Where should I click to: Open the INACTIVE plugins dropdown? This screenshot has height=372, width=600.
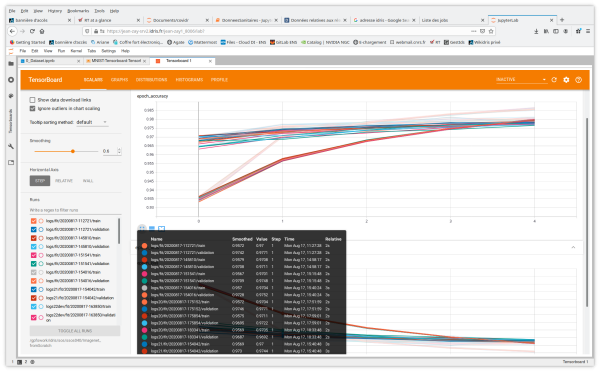pos(520,80)
